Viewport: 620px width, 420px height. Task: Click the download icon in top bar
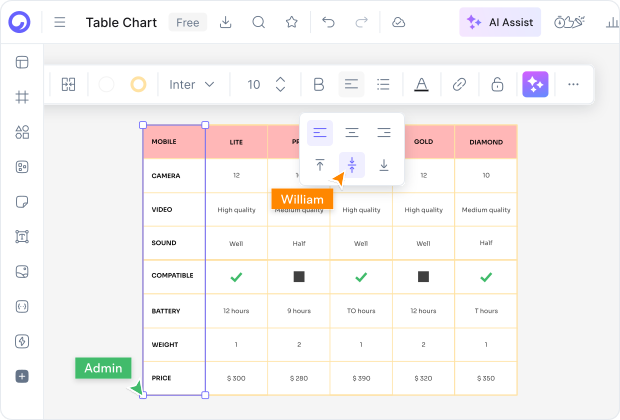pyautogui.click(x=226, y=22)
